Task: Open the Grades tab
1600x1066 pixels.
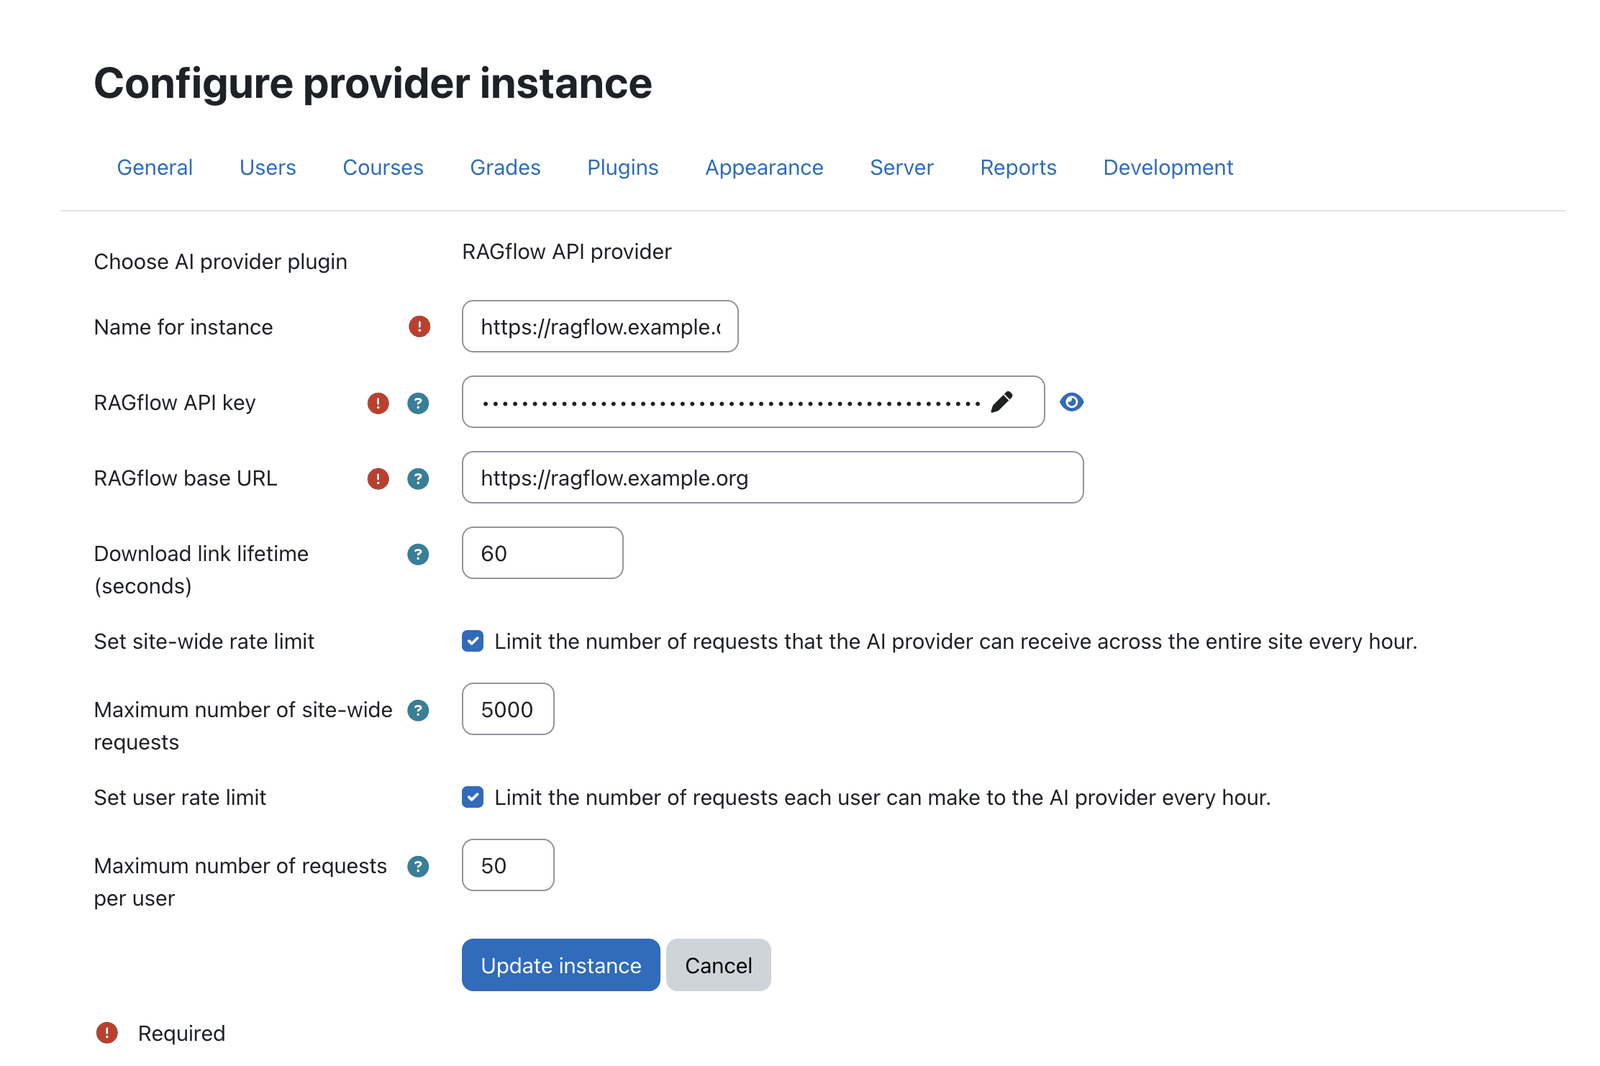Action: tap(505, 168)
